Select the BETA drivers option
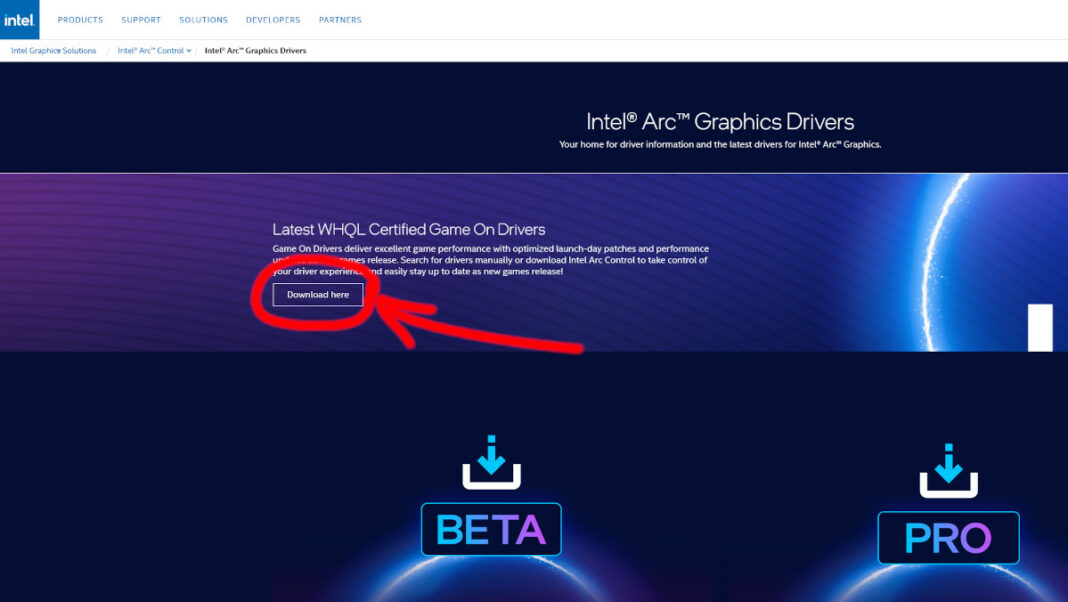The image size is (1068, 602). (491, 531)
